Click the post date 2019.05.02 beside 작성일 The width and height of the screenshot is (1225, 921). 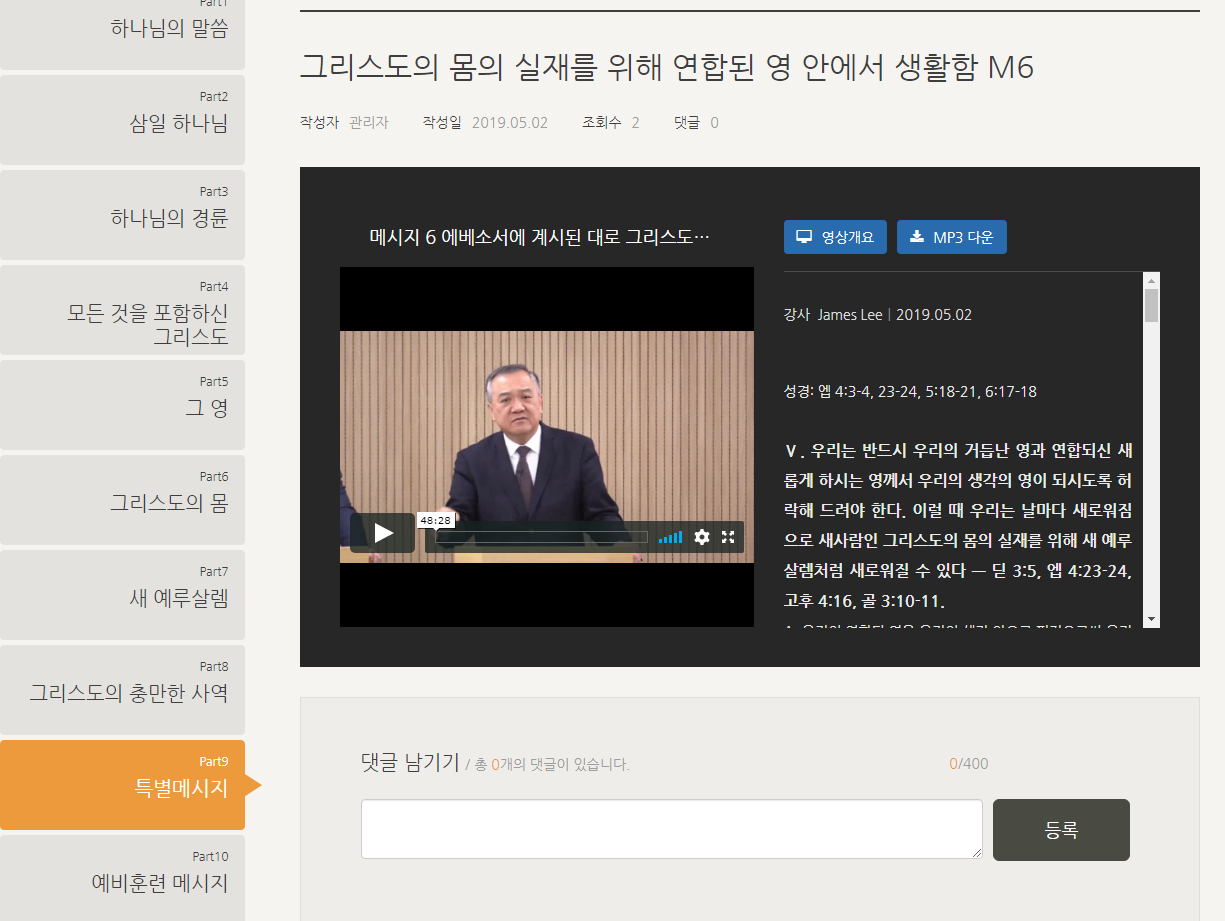pos(510,123)
